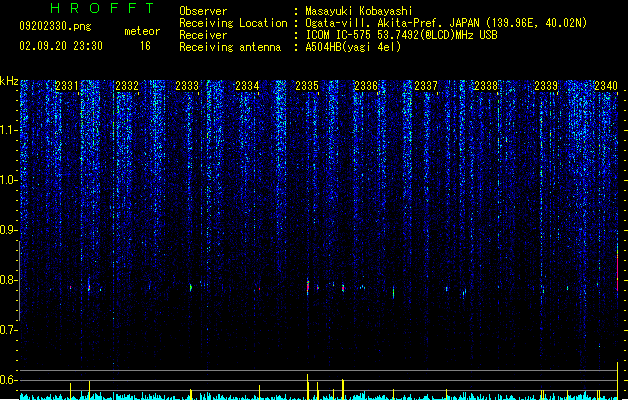Click the 1.1 frequency axis tick

(8, 130)
